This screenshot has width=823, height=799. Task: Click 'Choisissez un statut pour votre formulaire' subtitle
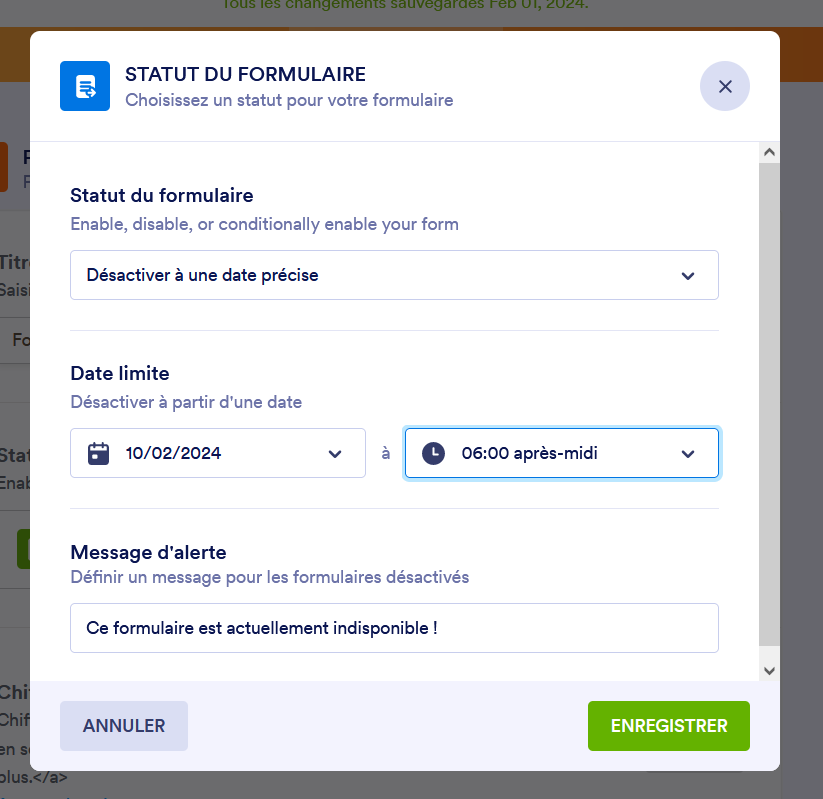click(x=289, y=100)
